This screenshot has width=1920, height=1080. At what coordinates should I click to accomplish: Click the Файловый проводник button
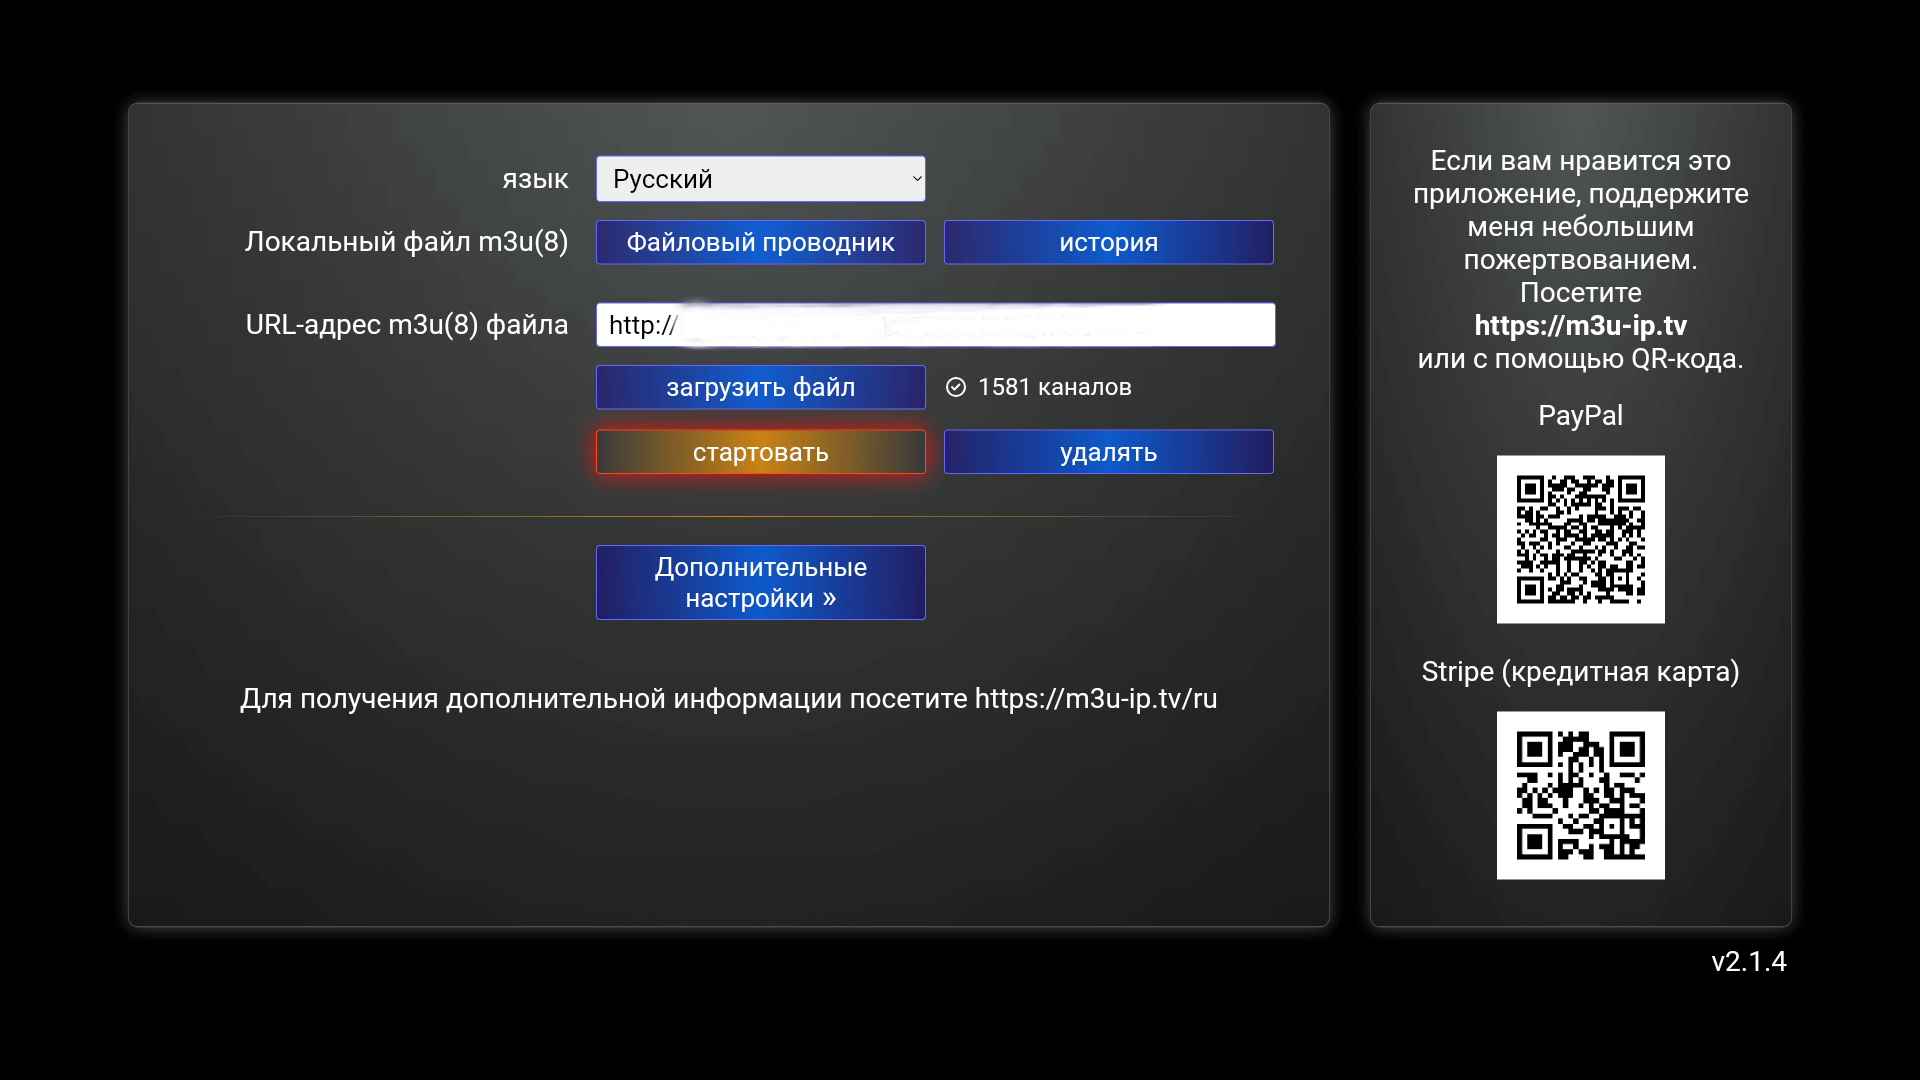(x=760, y=242)
